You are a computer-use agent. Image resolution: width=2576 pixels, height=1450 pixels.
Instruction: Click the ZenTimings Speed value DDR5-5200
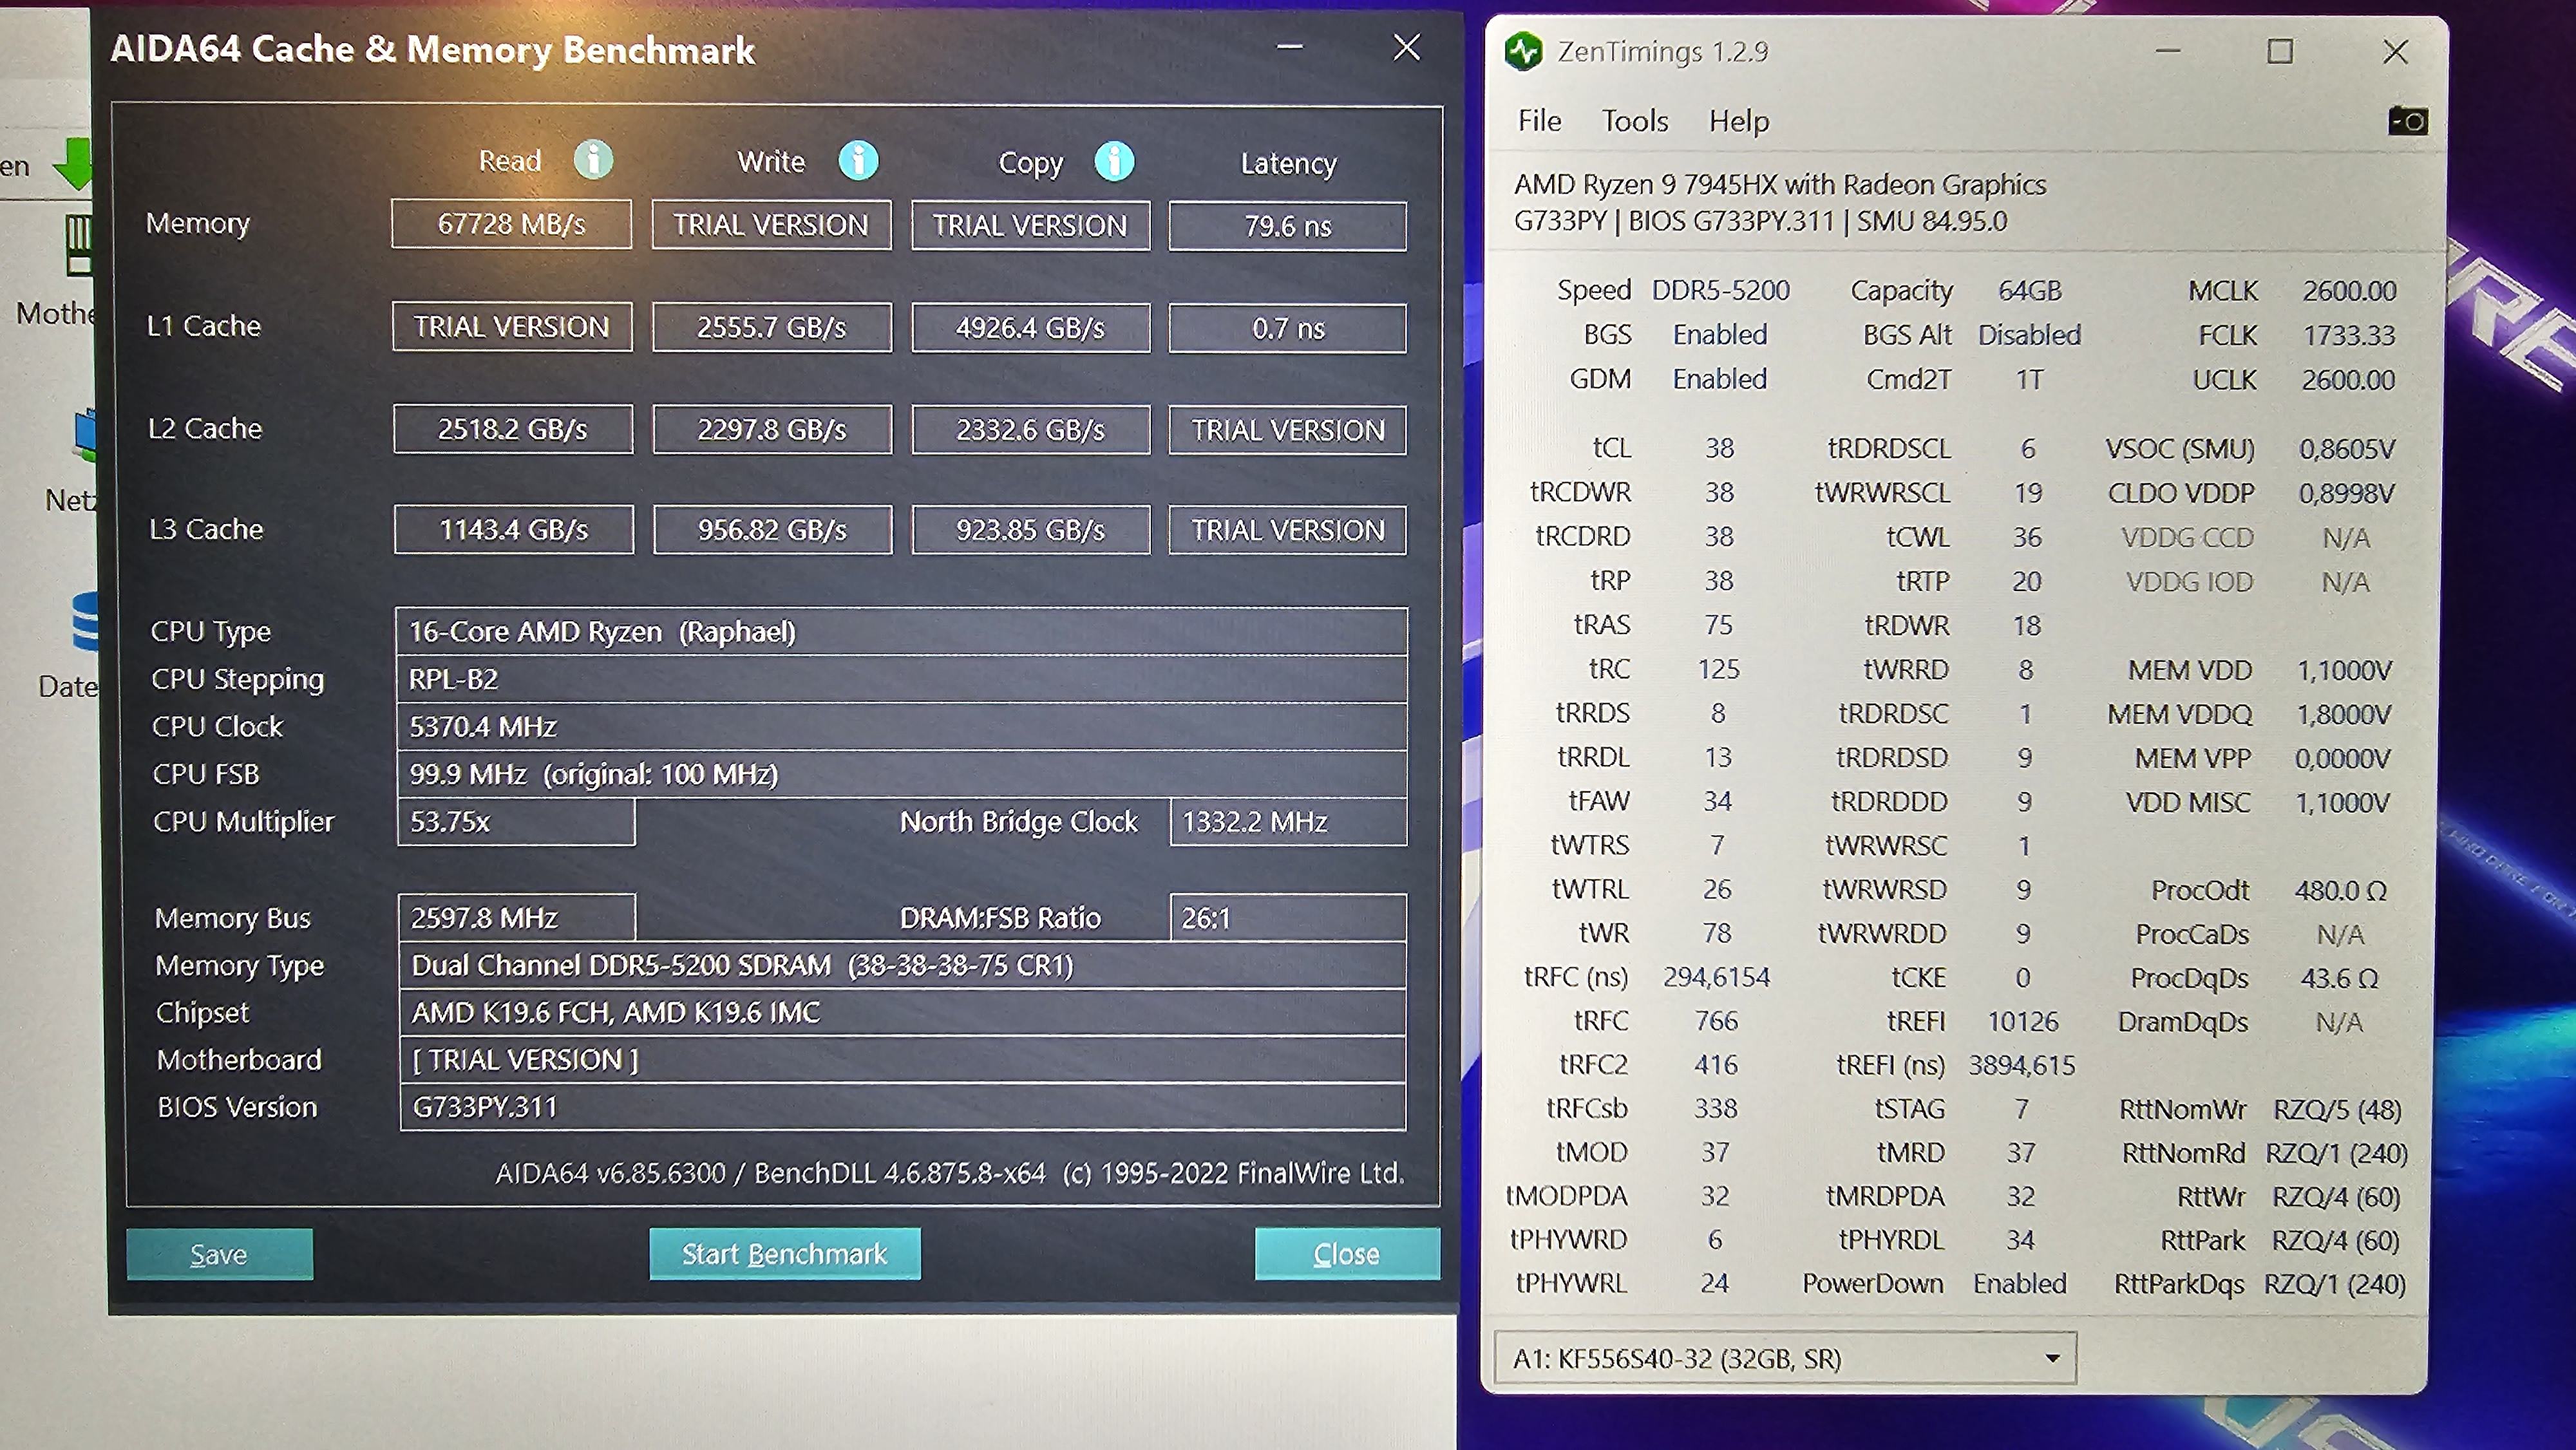coord(1720,290)
